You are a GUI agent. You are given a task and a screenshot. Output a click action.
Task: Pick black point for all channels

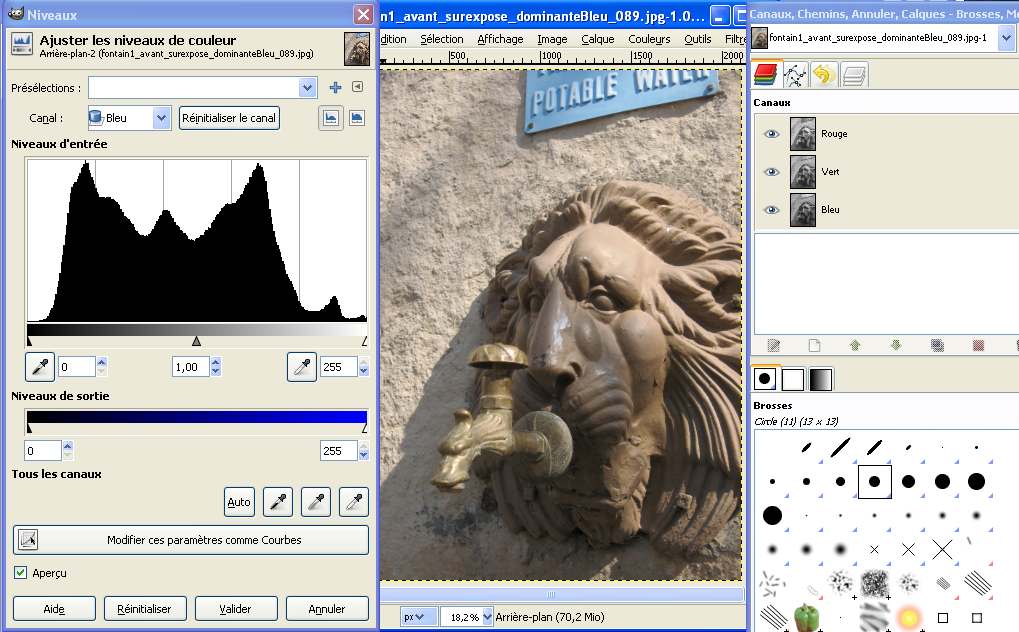coord(277,502)
